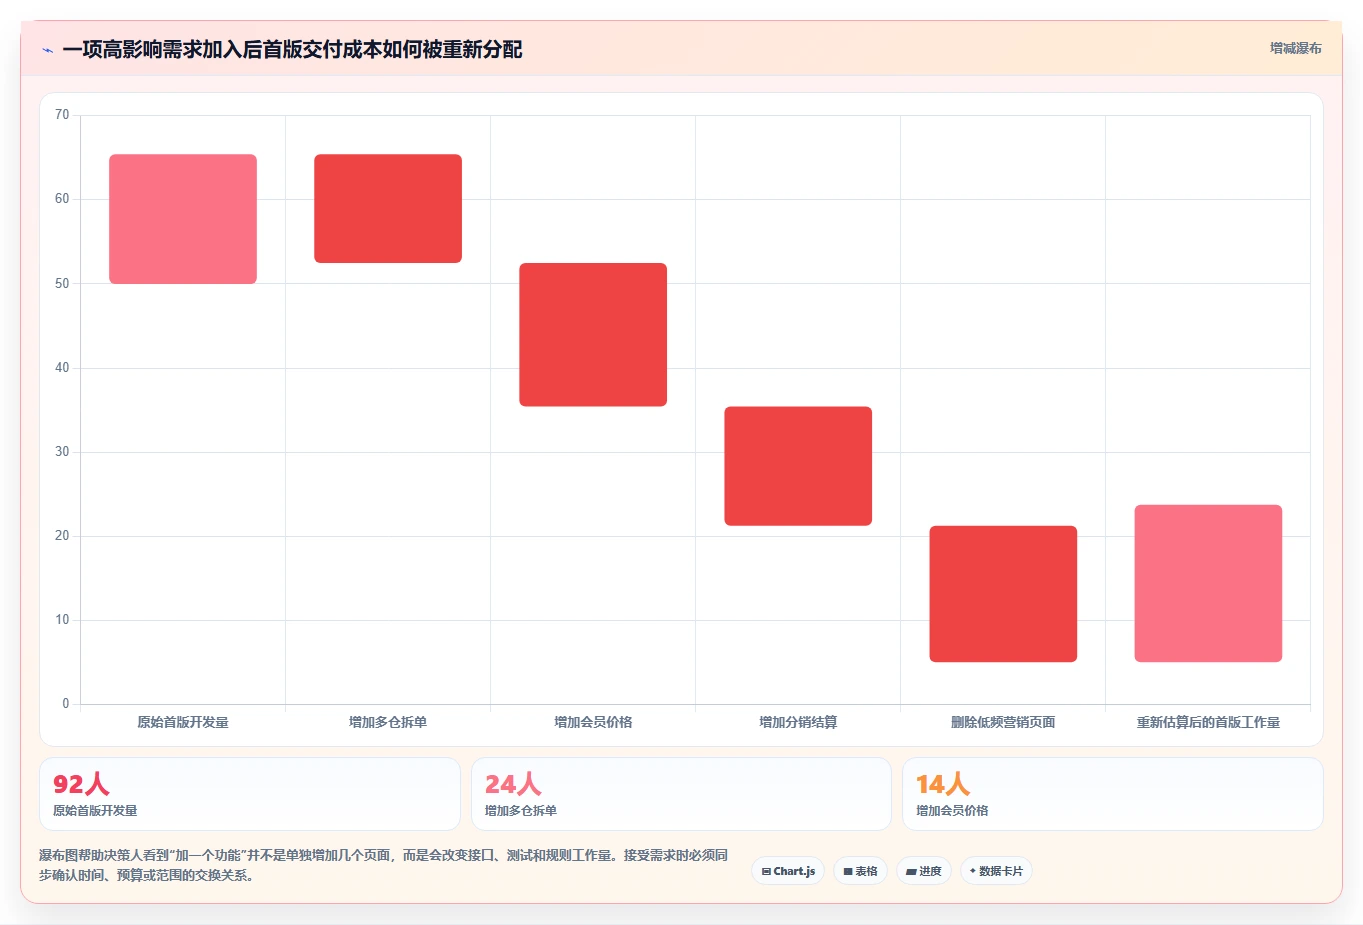The height and width of the screenshot is (925, 1363).
Task: Click the 原始首版开发量 waterfall bar
Action: [183, 219]
